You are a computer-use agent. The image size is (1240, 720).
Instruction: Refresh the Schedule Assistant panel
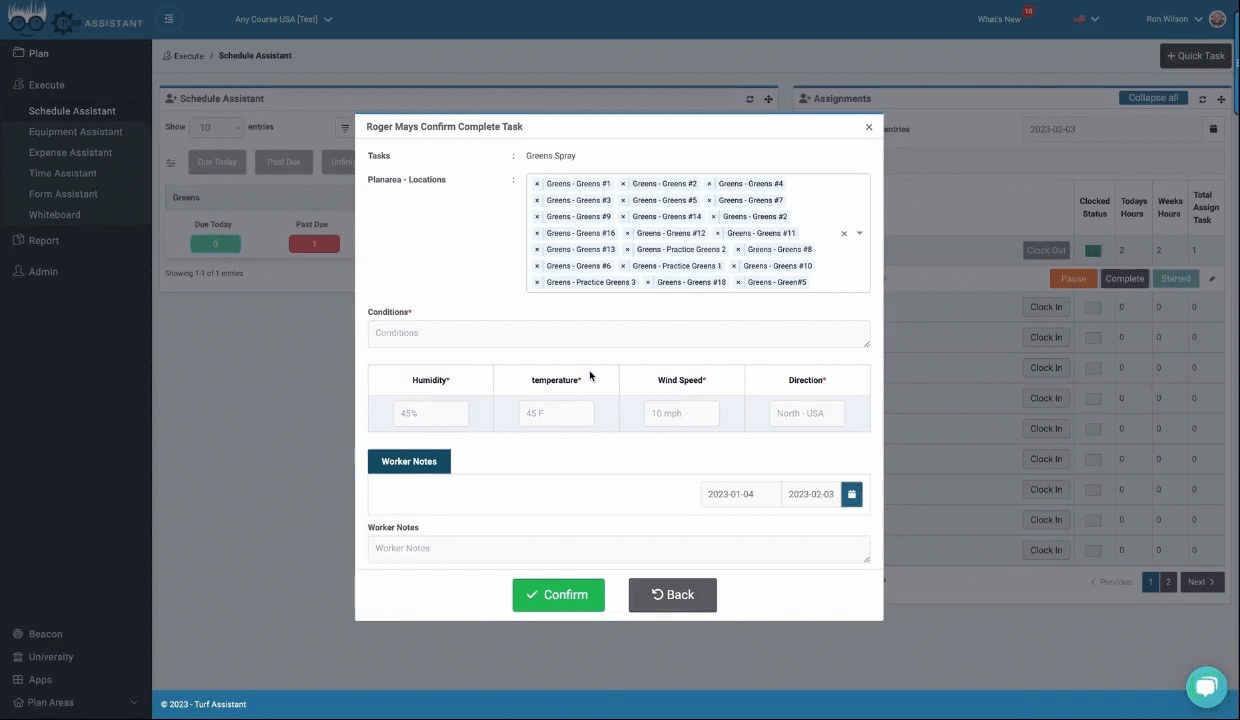tap(749, 98)
